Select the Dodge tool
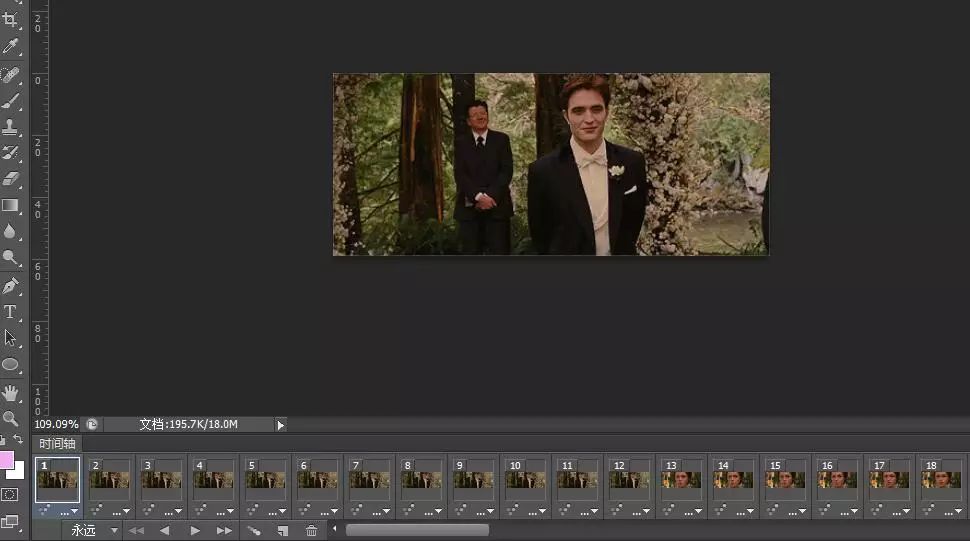The width and height of the screenshot is (970, 541). click(x=11, y=257)
